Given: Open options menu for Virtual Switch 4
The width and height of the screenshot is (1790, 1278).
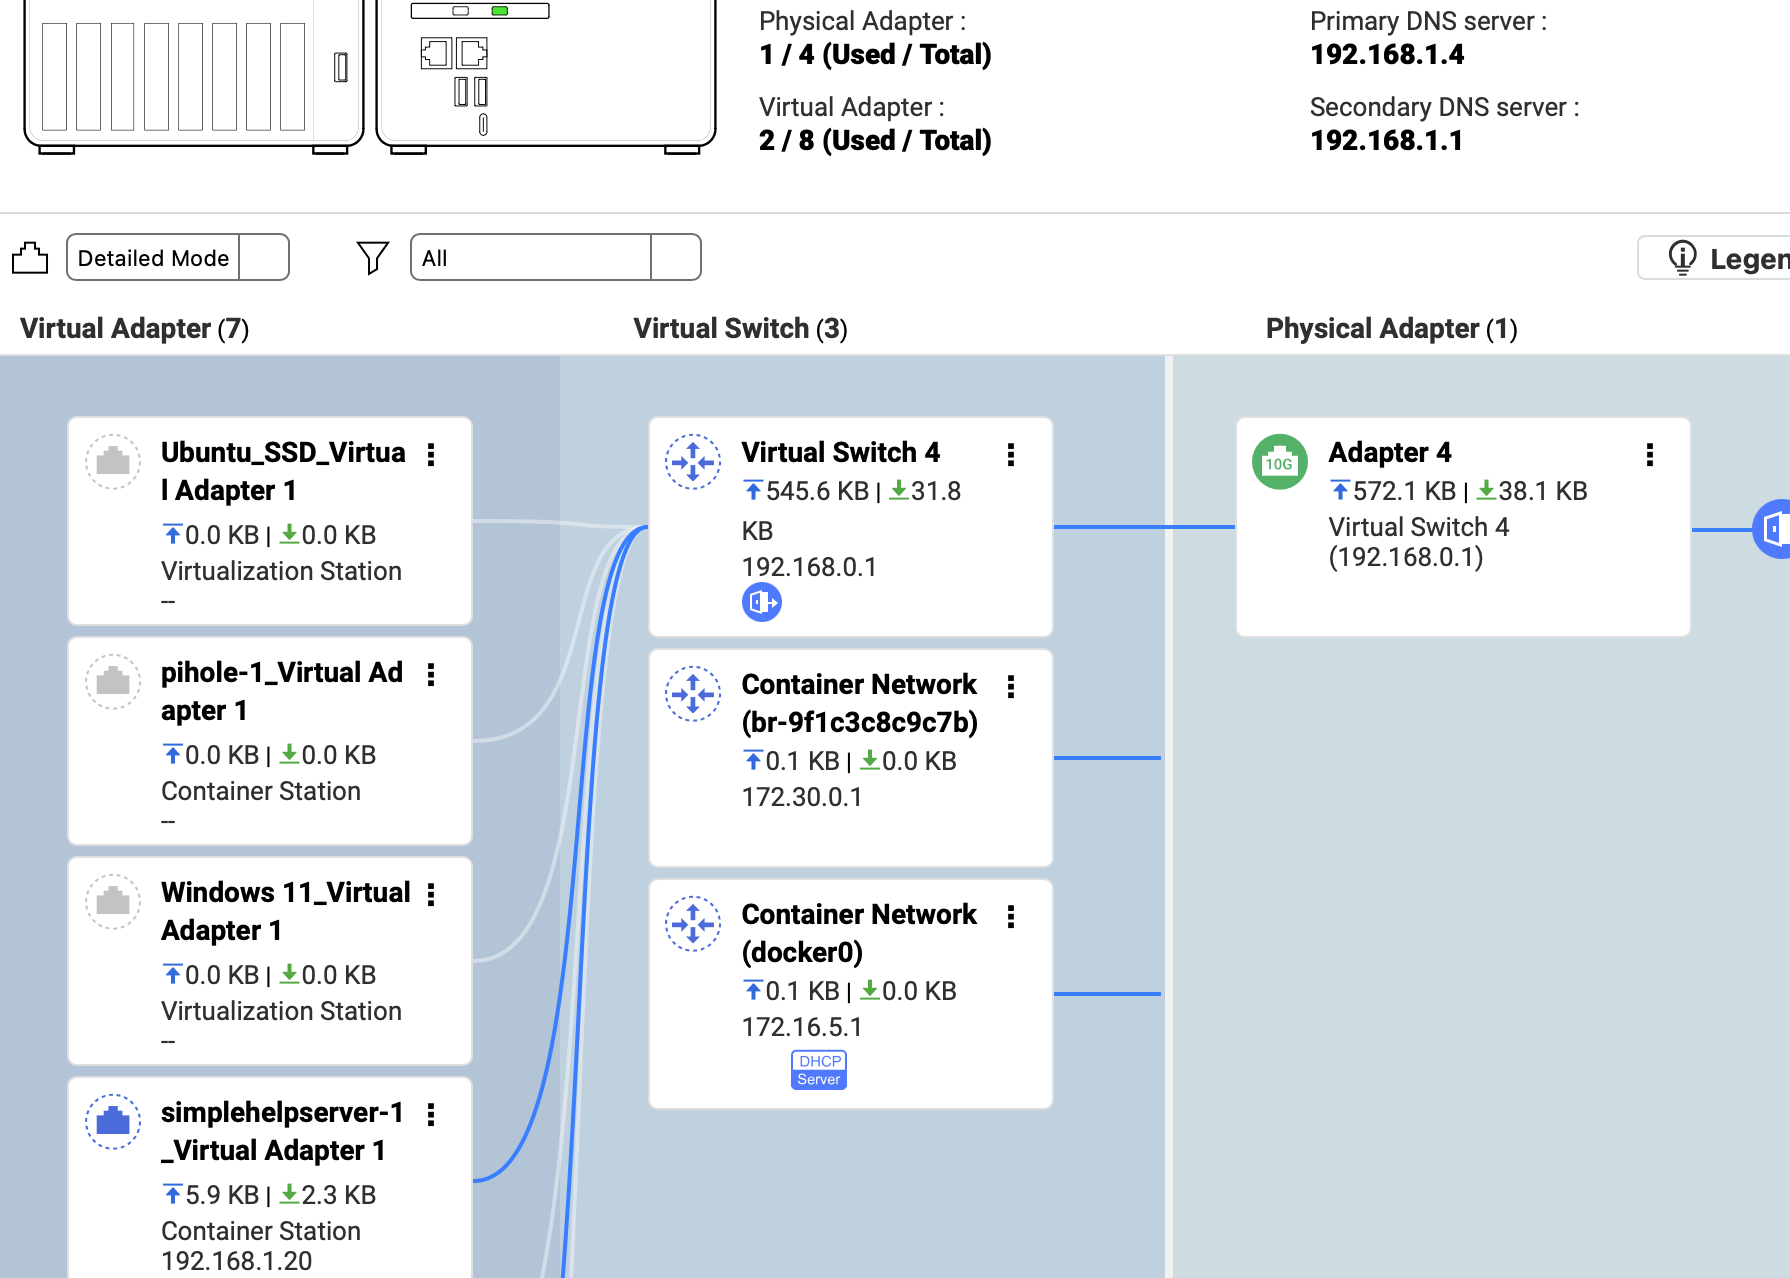Looking at the screenshot, I should click(1011, 455).
